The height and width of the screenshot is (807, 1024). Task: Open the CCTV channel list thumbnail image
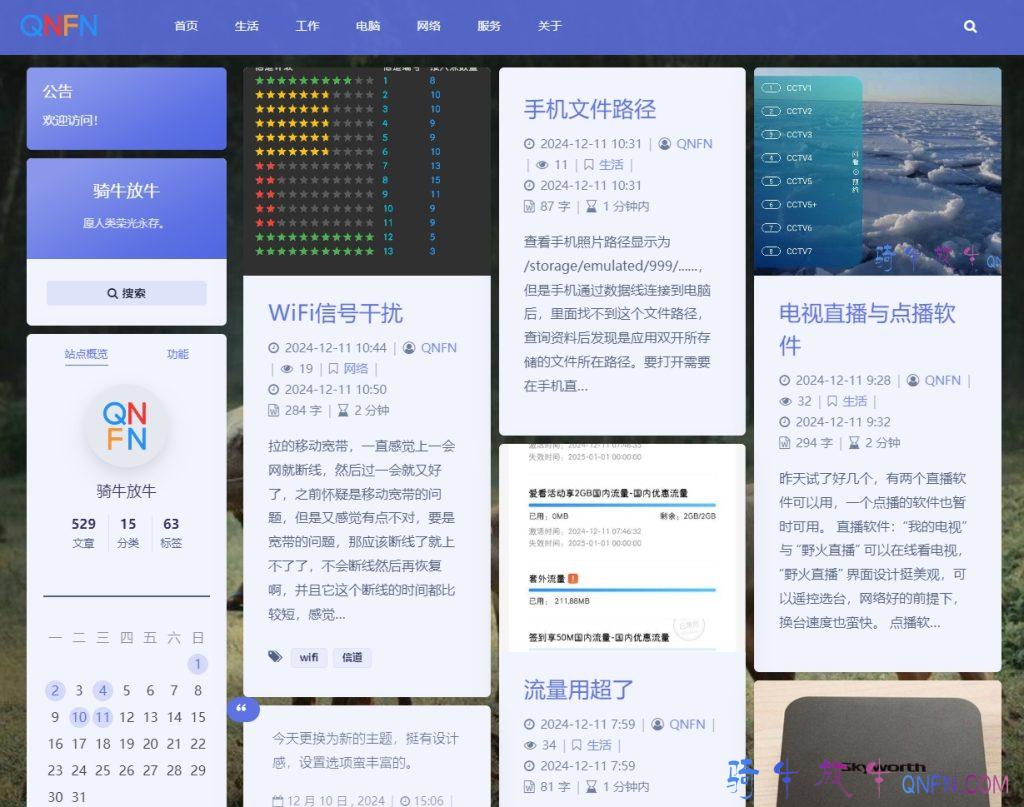click(x=877, y=171)
